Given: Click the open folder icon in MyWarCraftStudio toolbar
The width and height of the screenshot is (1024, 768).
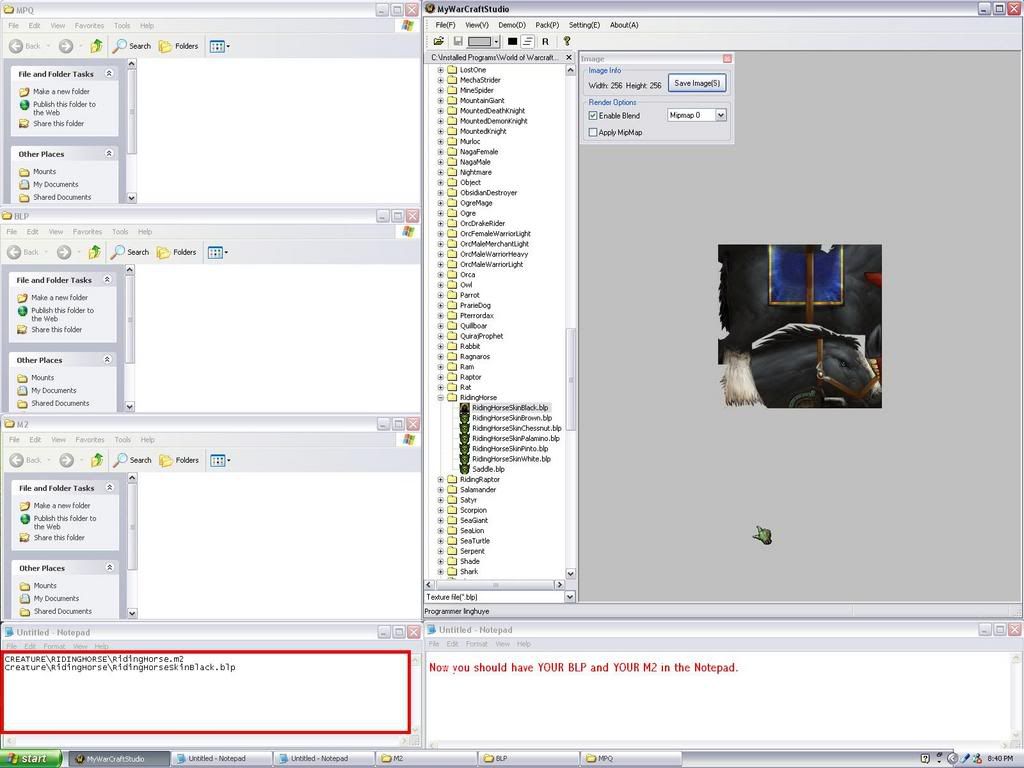Looking at the screenshot, I should pyautogui.click(x=439, y=41).
